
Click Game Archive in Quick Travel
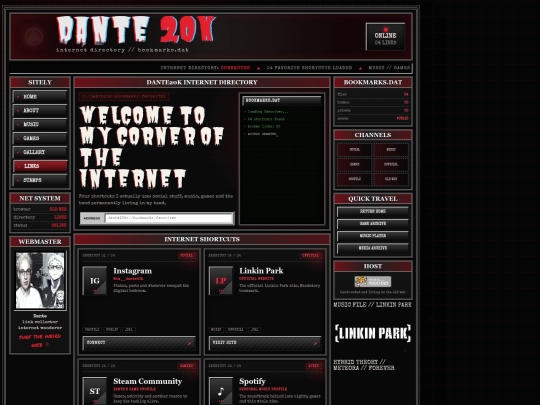373,224
